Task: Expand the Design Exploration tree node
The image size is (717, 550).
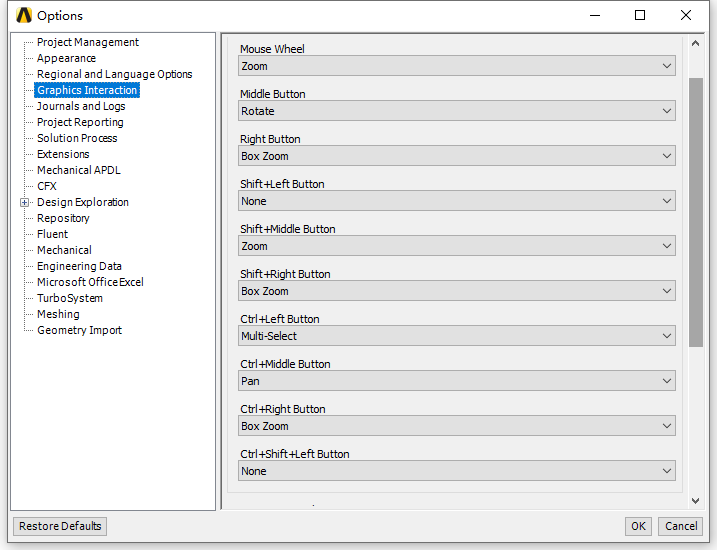Action: tap(25, 203)
